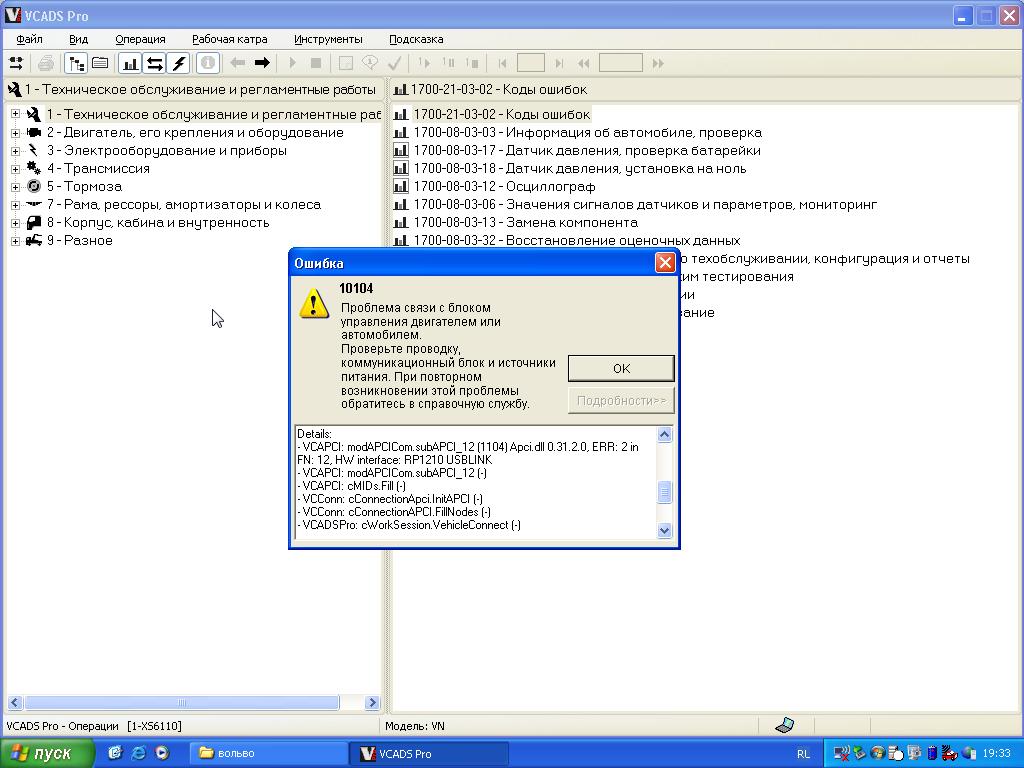This screenshot has height=768, width=1024.
Task: Select tree item 4 - Трансмиссия
Action: 98,168
